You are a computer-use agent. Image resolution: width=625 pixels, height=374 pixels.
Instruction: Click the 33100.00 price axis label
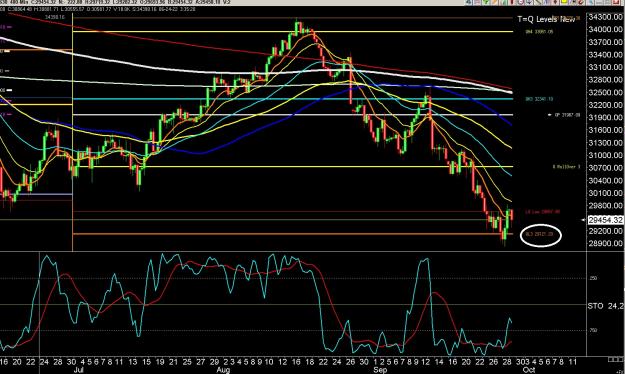[605, 67]
